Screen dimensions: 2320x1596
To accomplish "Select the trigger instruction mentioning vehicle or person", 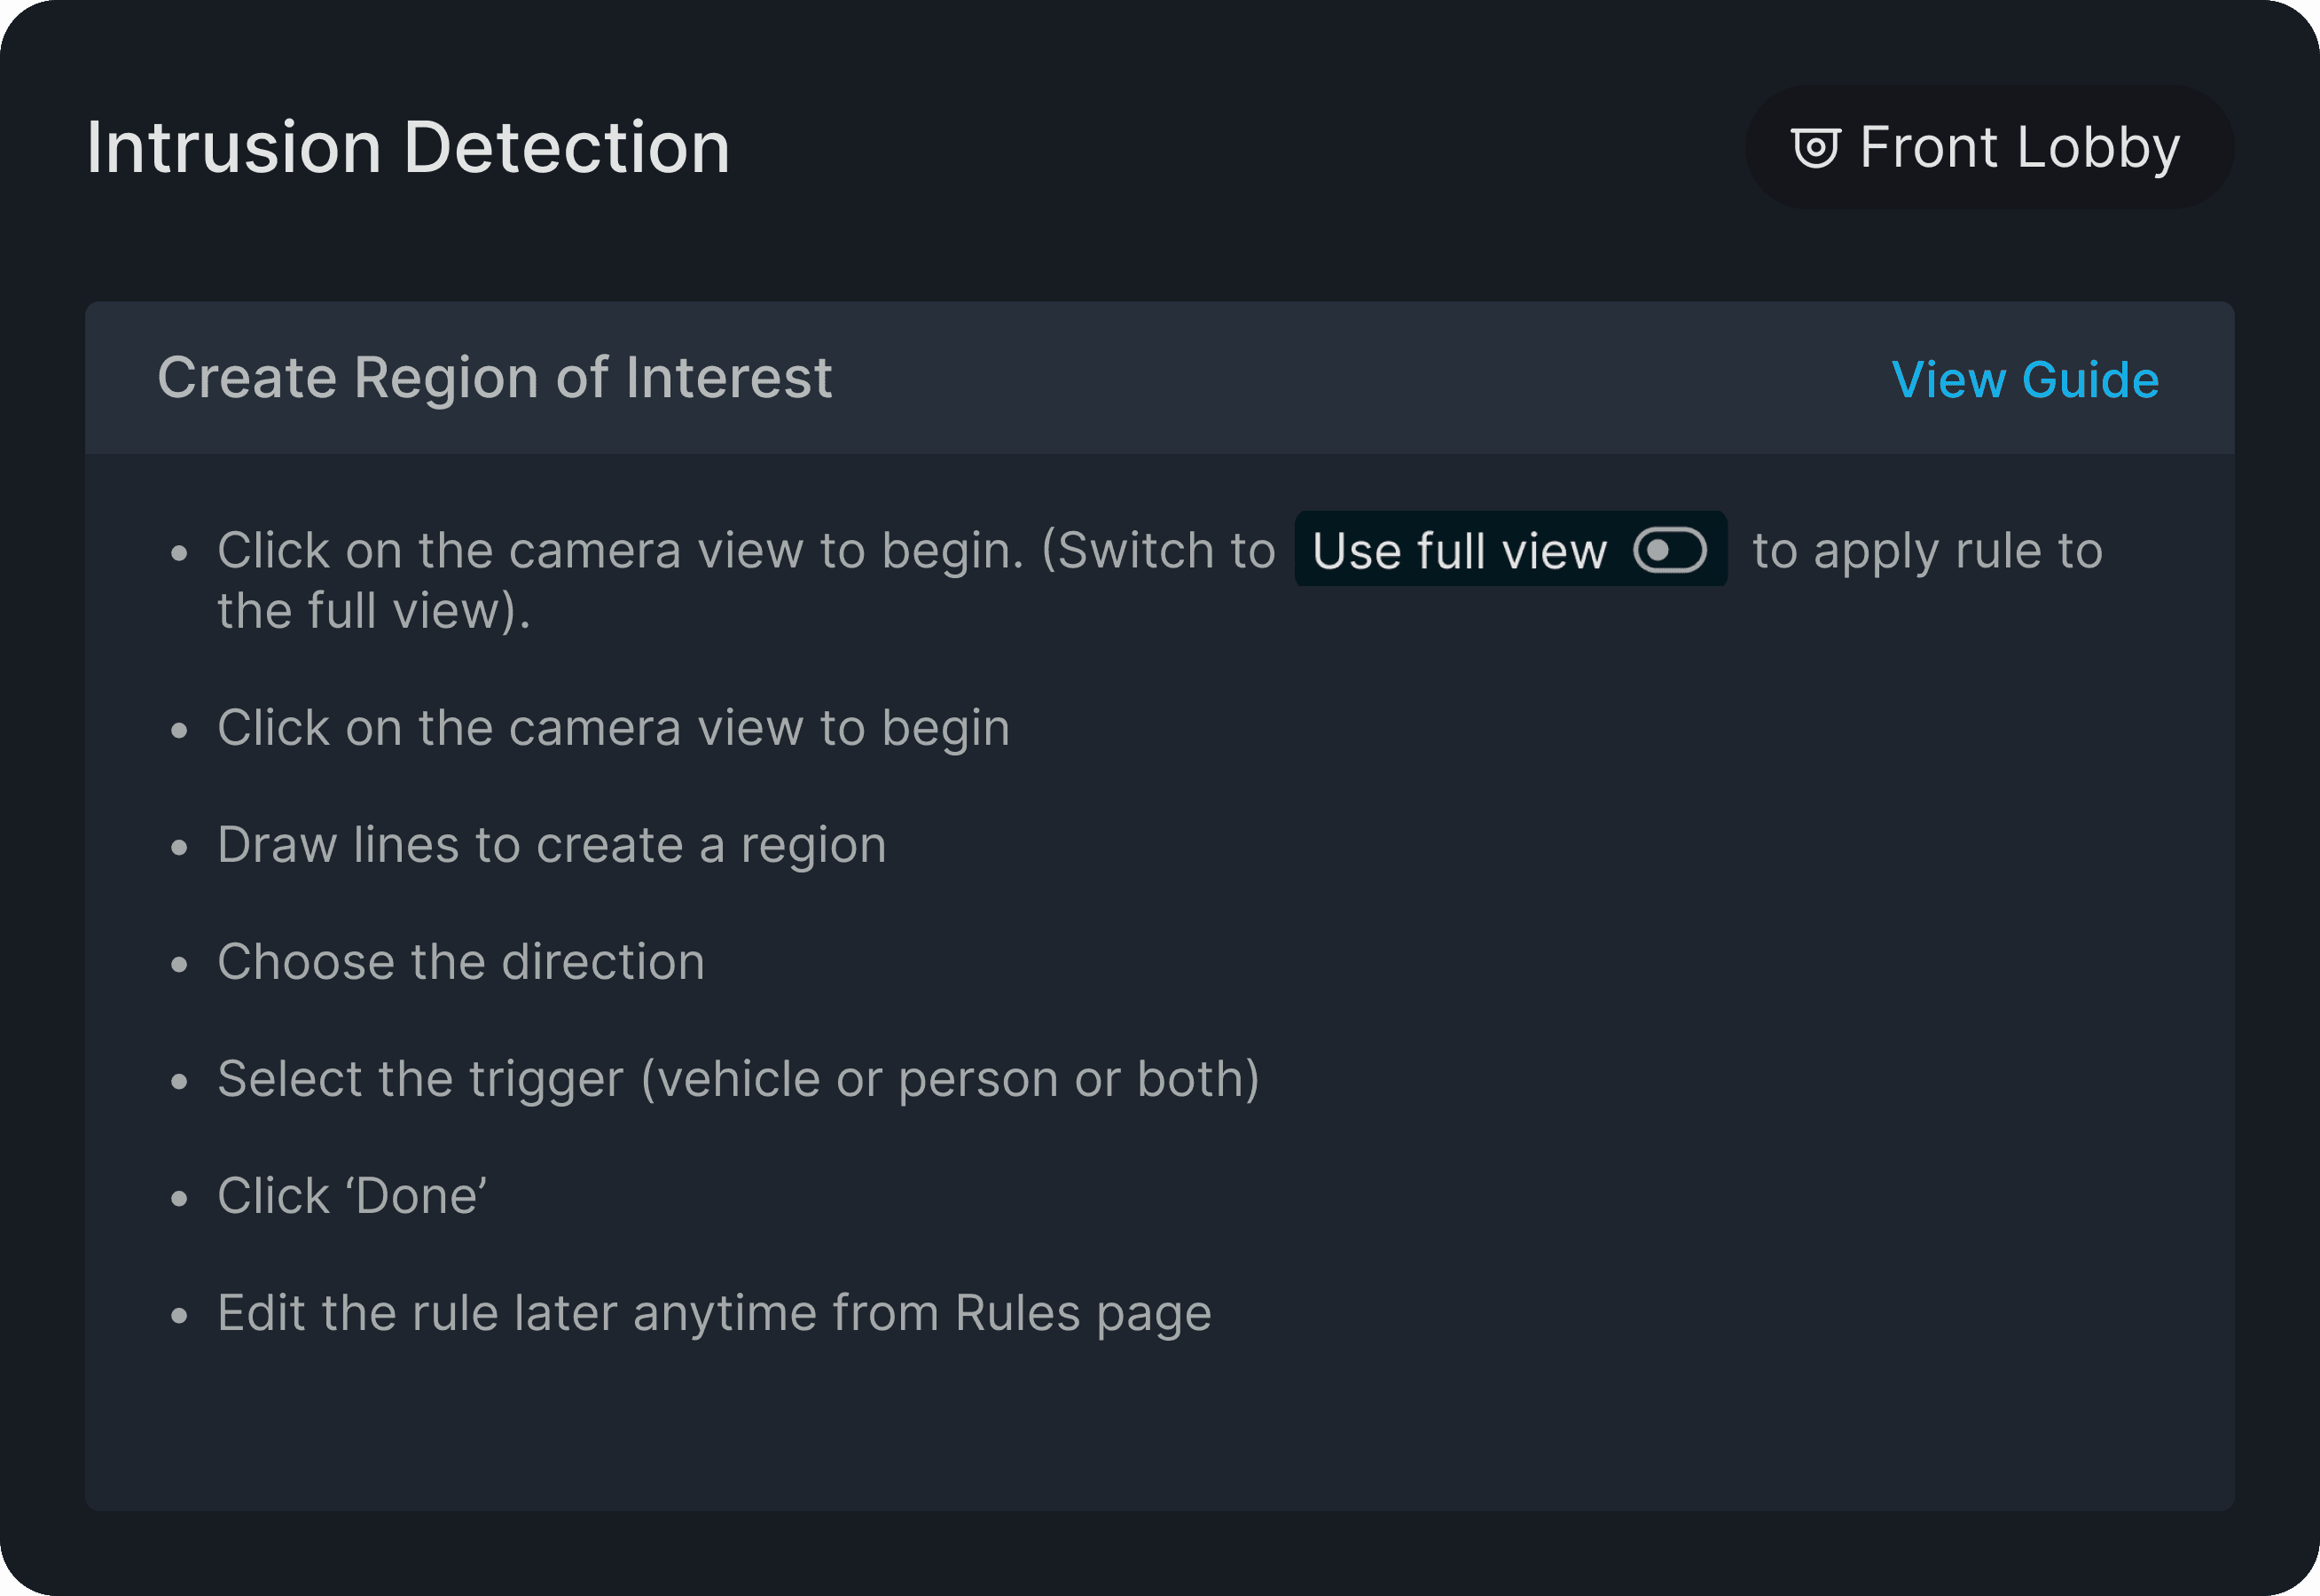I will pyautogui.click(x=738, y=1078).
